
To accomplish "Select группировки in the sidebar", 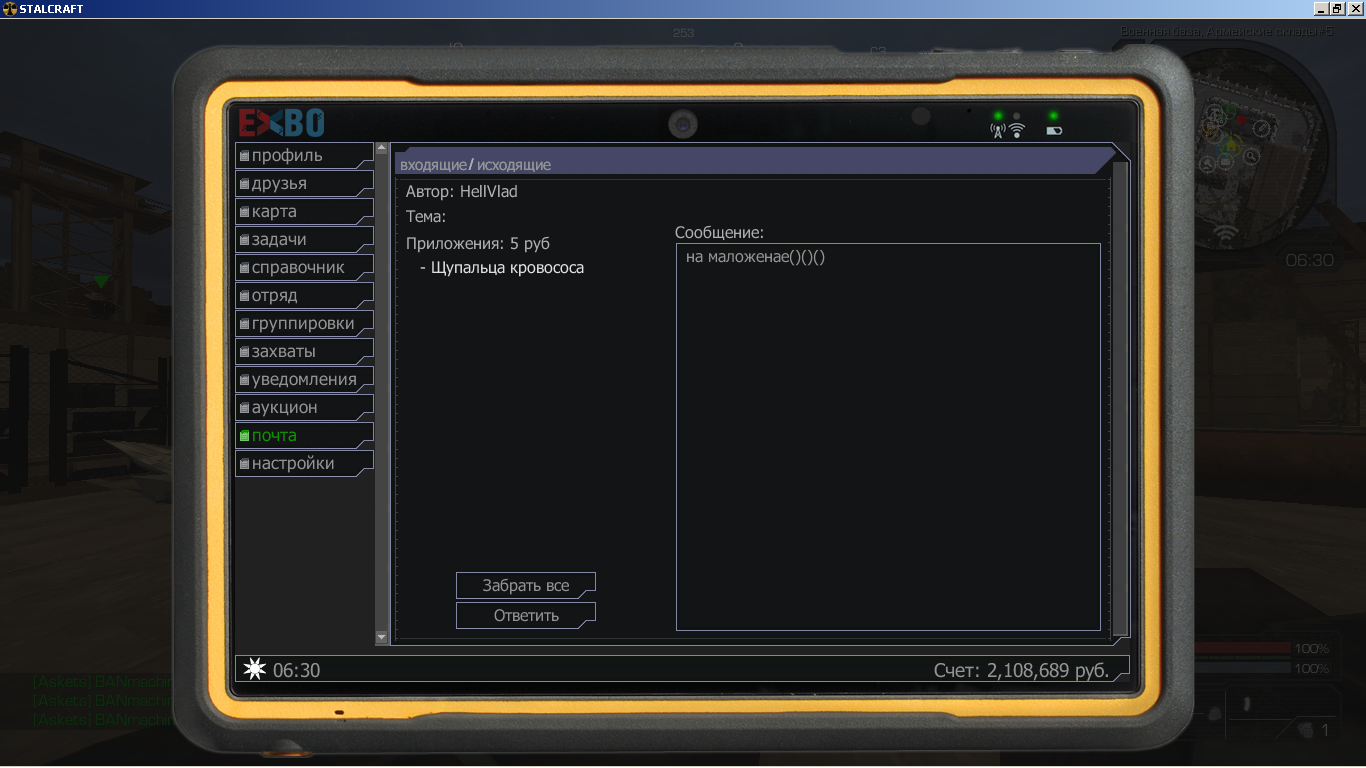I will click(304, 324).
